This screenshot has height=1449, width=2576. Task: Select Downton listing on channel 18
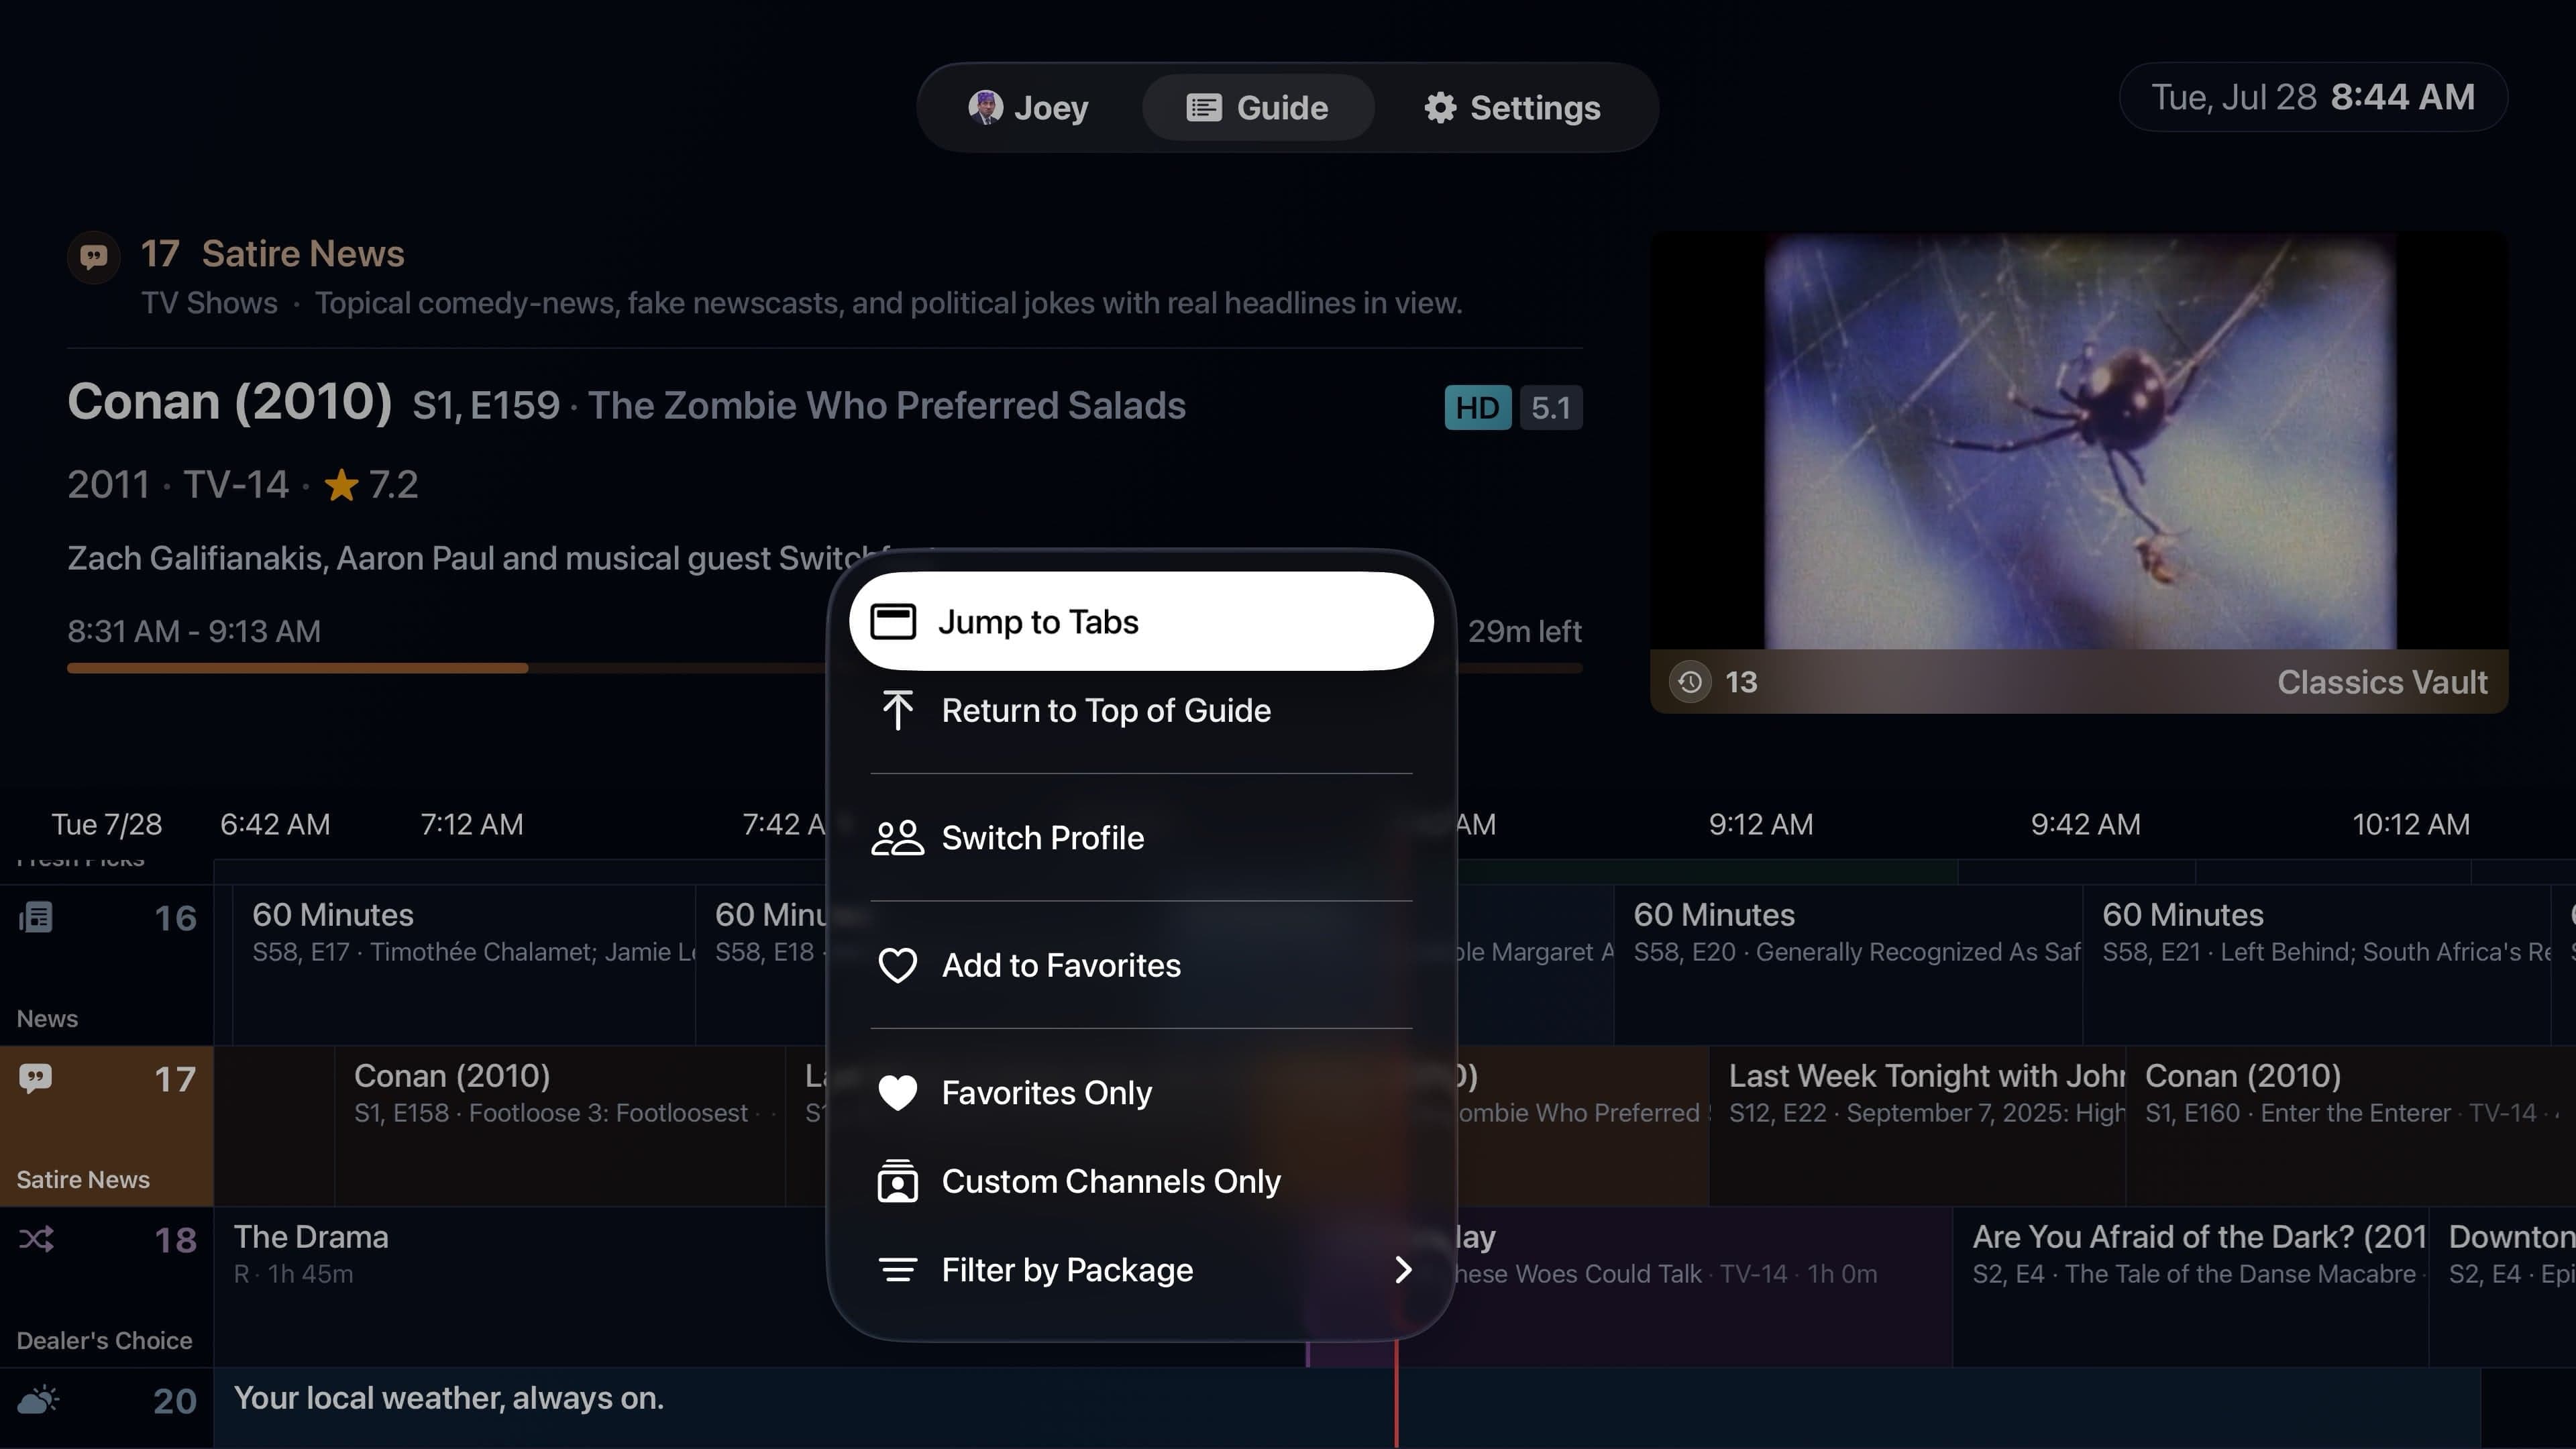click(x=2503, y=1287)
